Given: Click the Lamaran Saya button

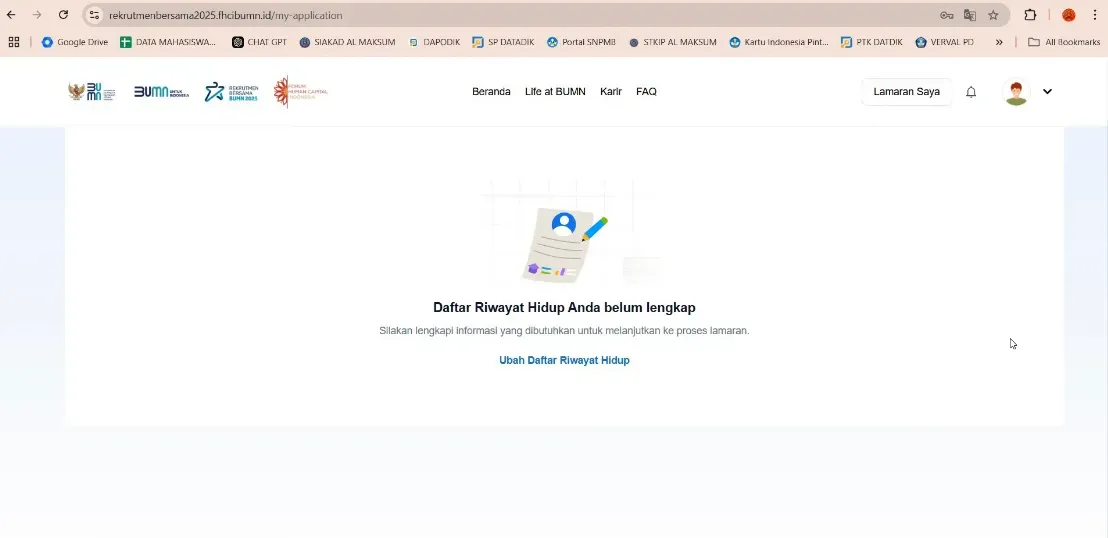Looking at the screenshot, I should pos(907,91).
